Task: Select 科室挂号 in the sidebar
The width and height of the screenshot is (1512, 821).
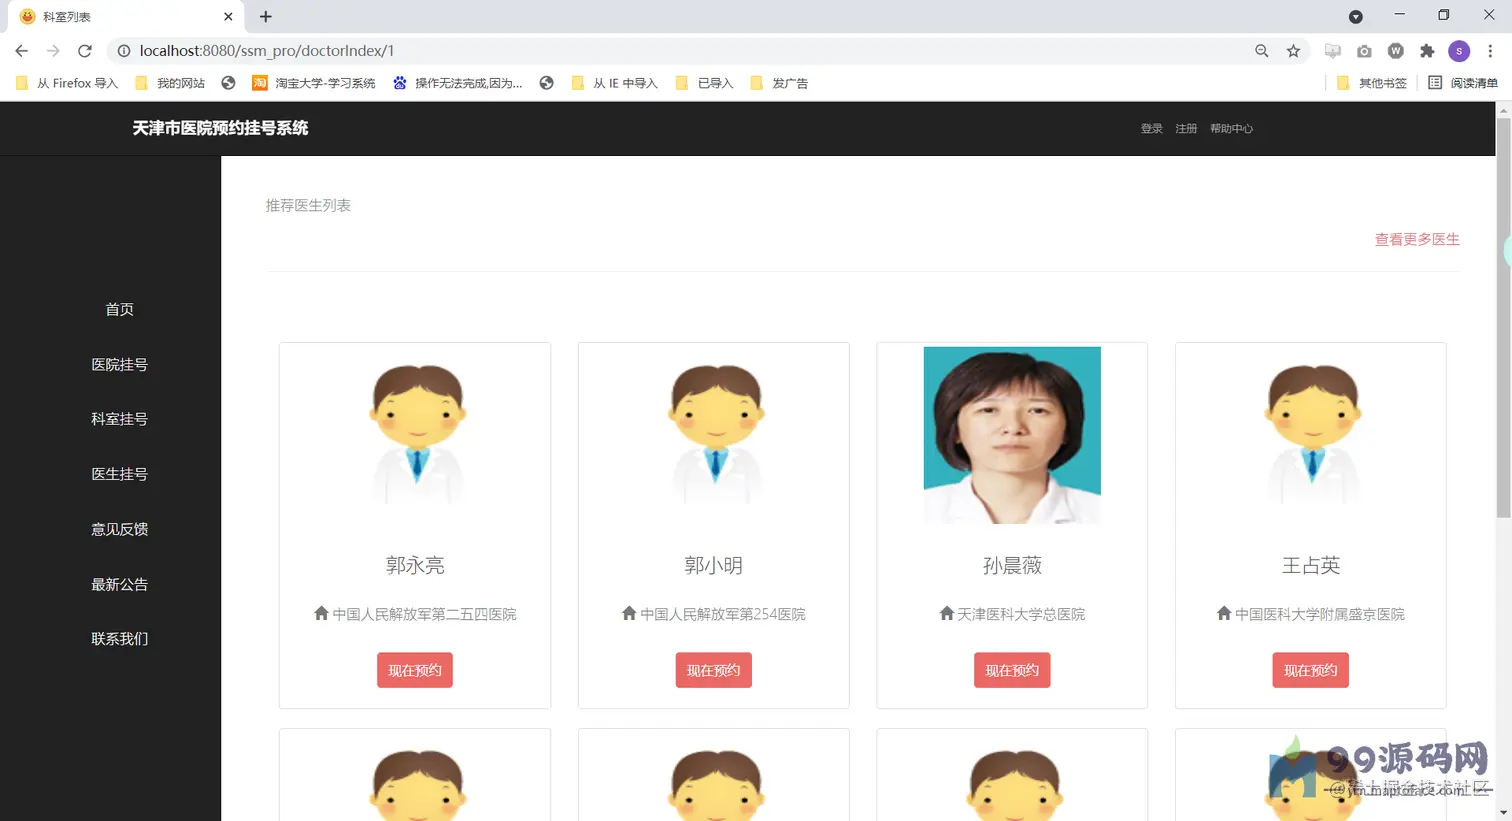Action: click(120, 419)
